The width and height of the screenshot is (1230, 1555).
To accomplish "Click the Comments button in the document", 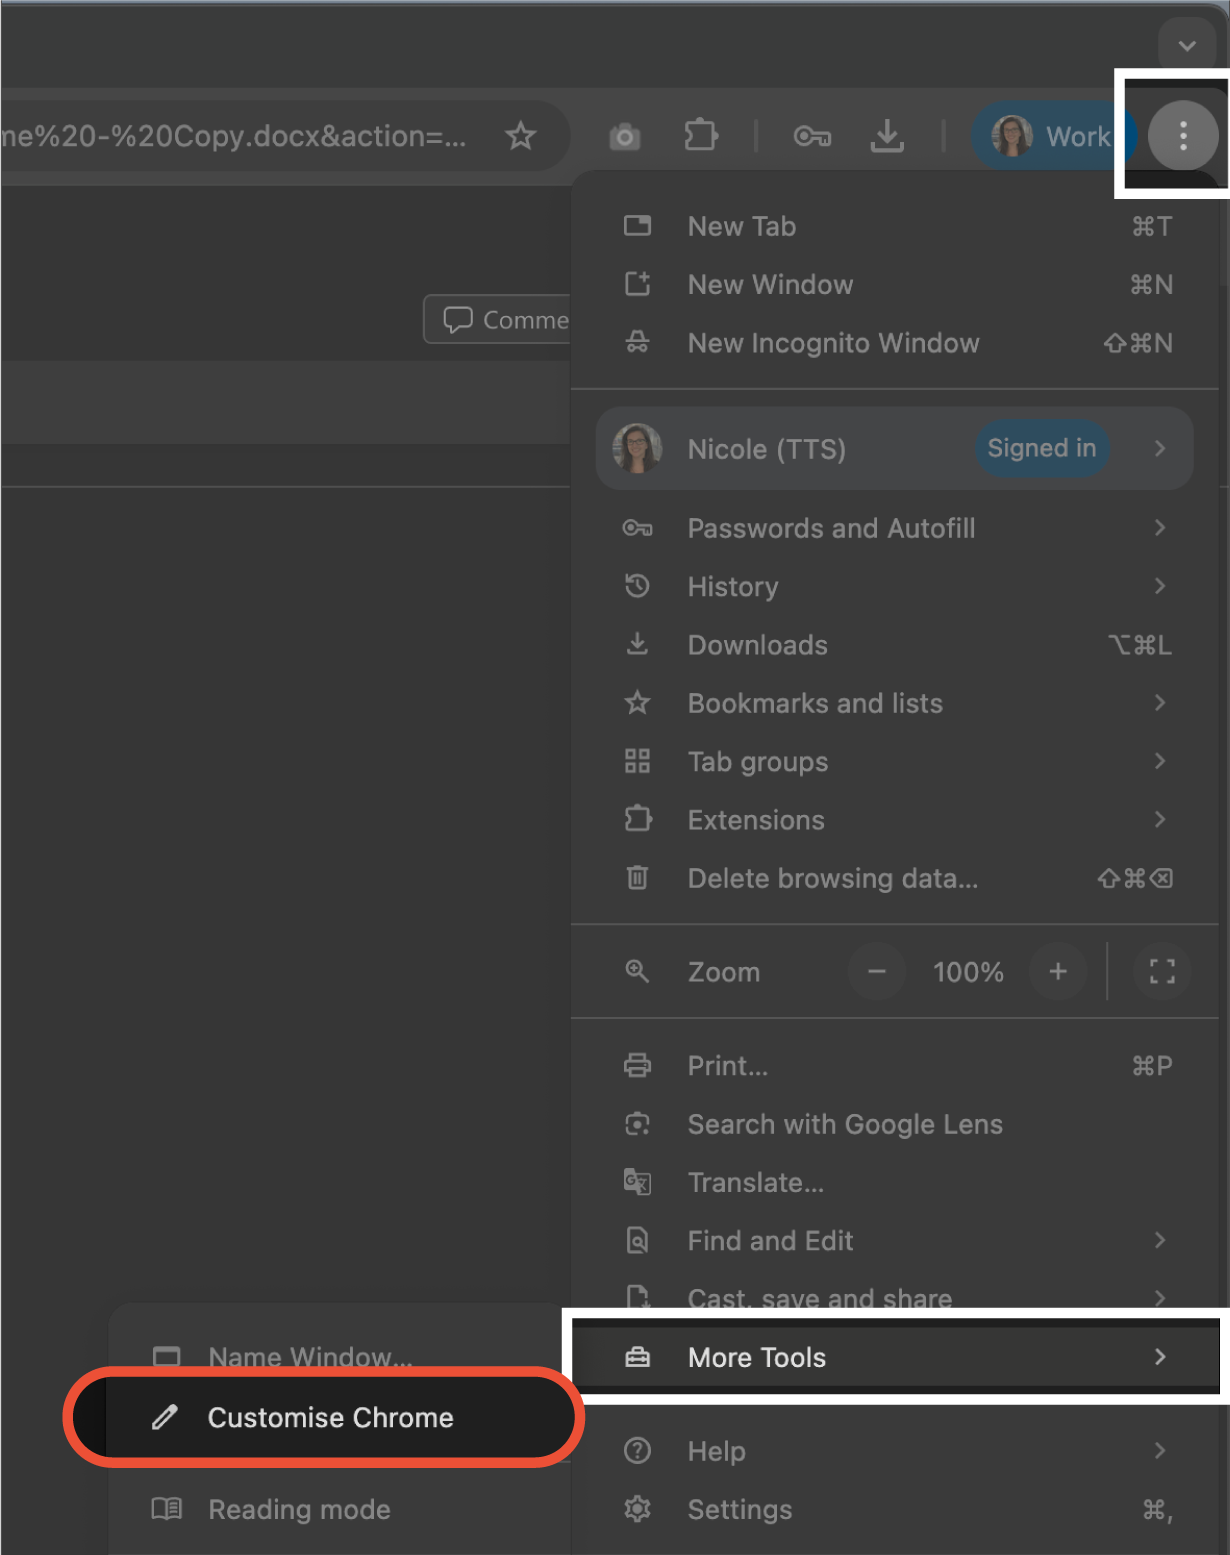I will point(498,320).
